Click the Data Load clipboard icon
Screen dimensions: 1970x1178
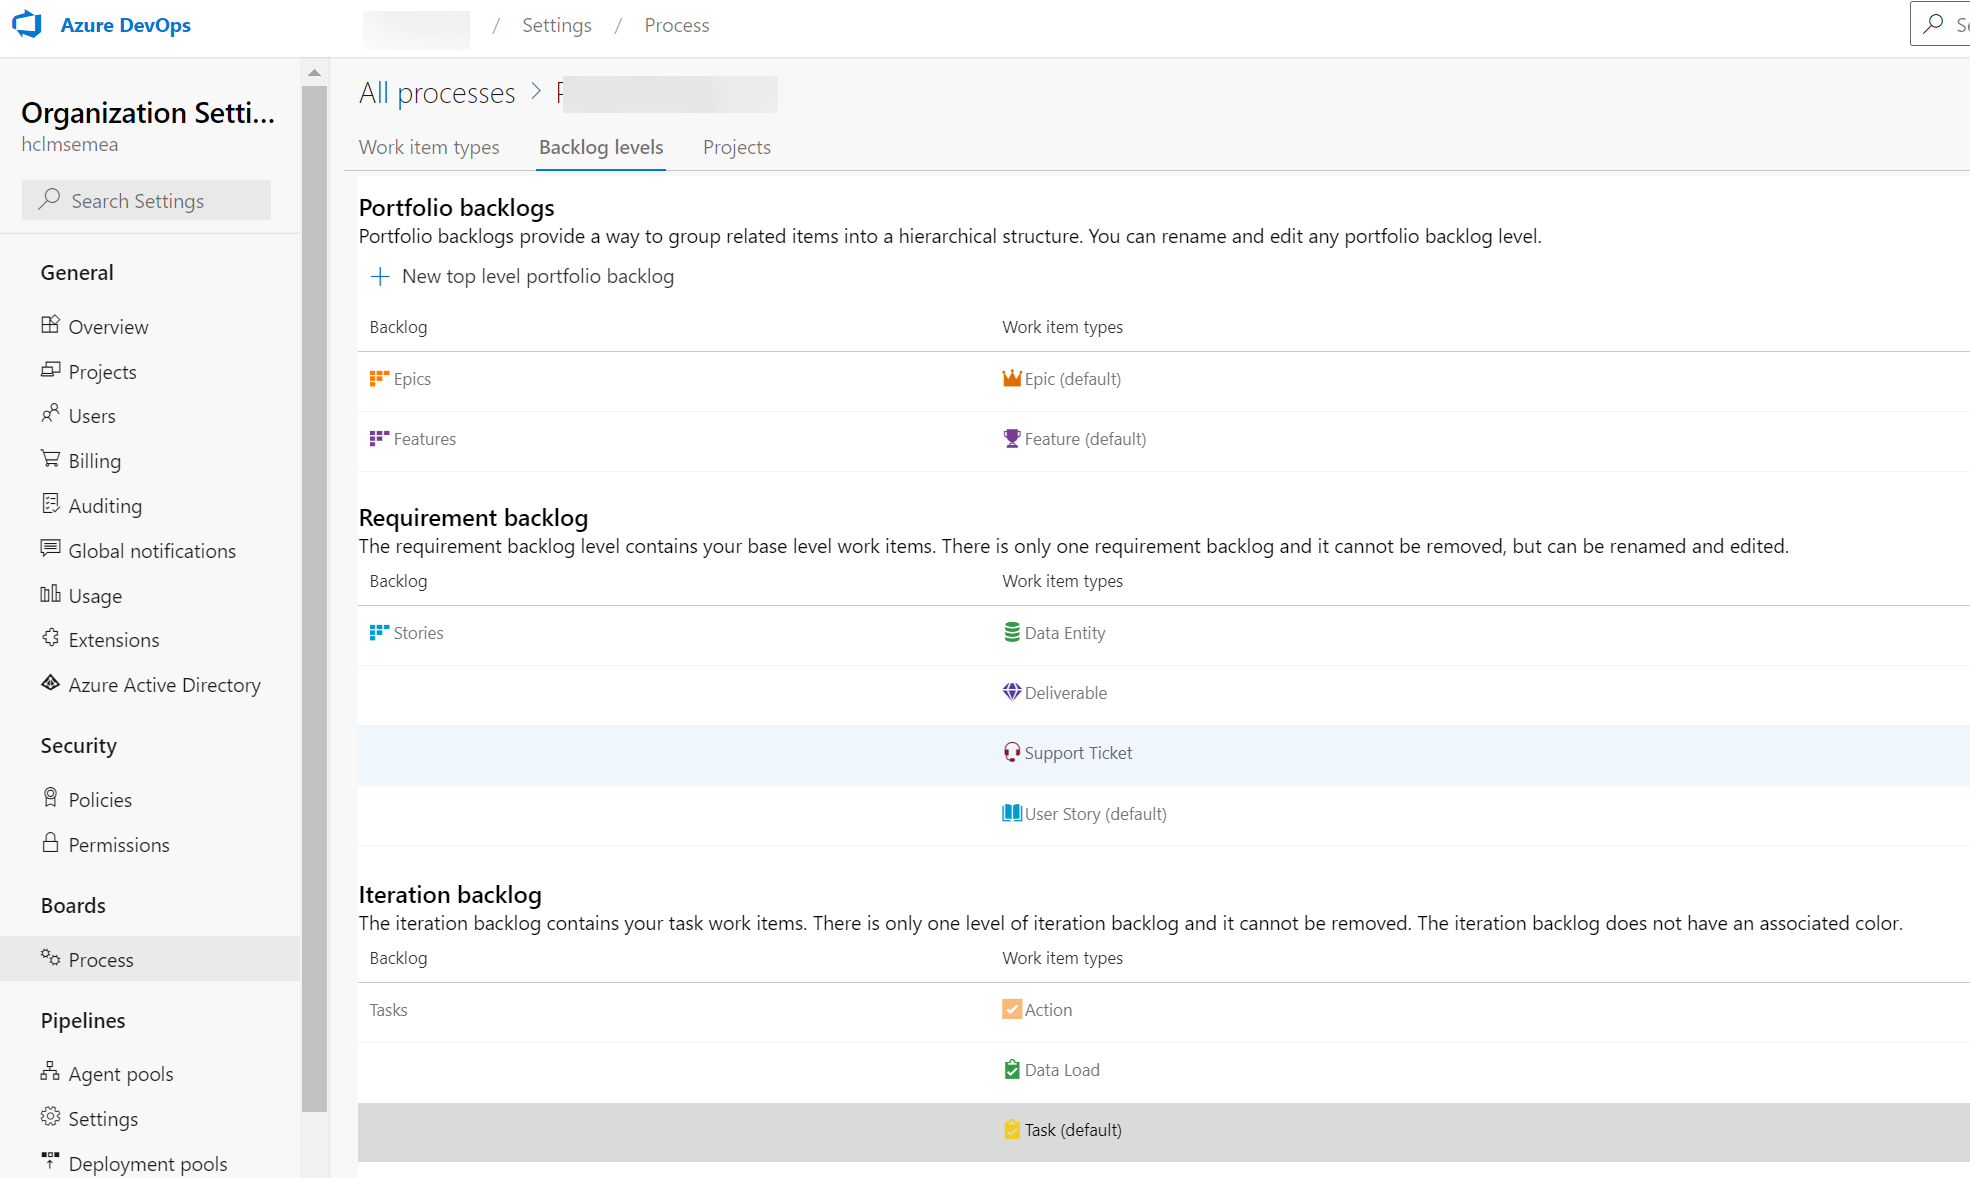coord(1011,1070)
